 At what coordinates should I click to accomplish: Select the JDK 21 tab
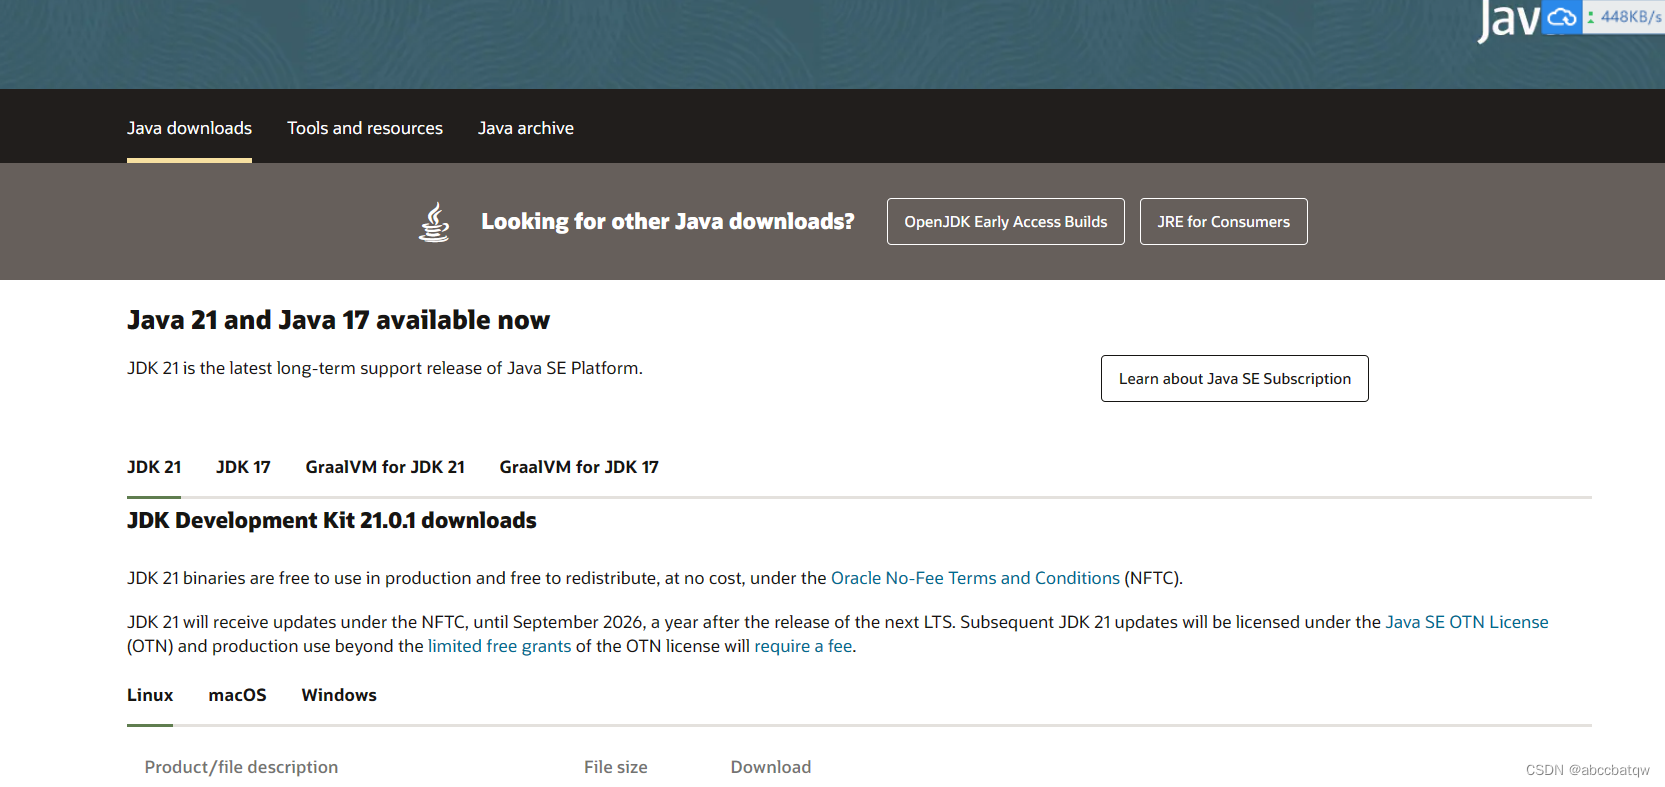pos(154,467)
